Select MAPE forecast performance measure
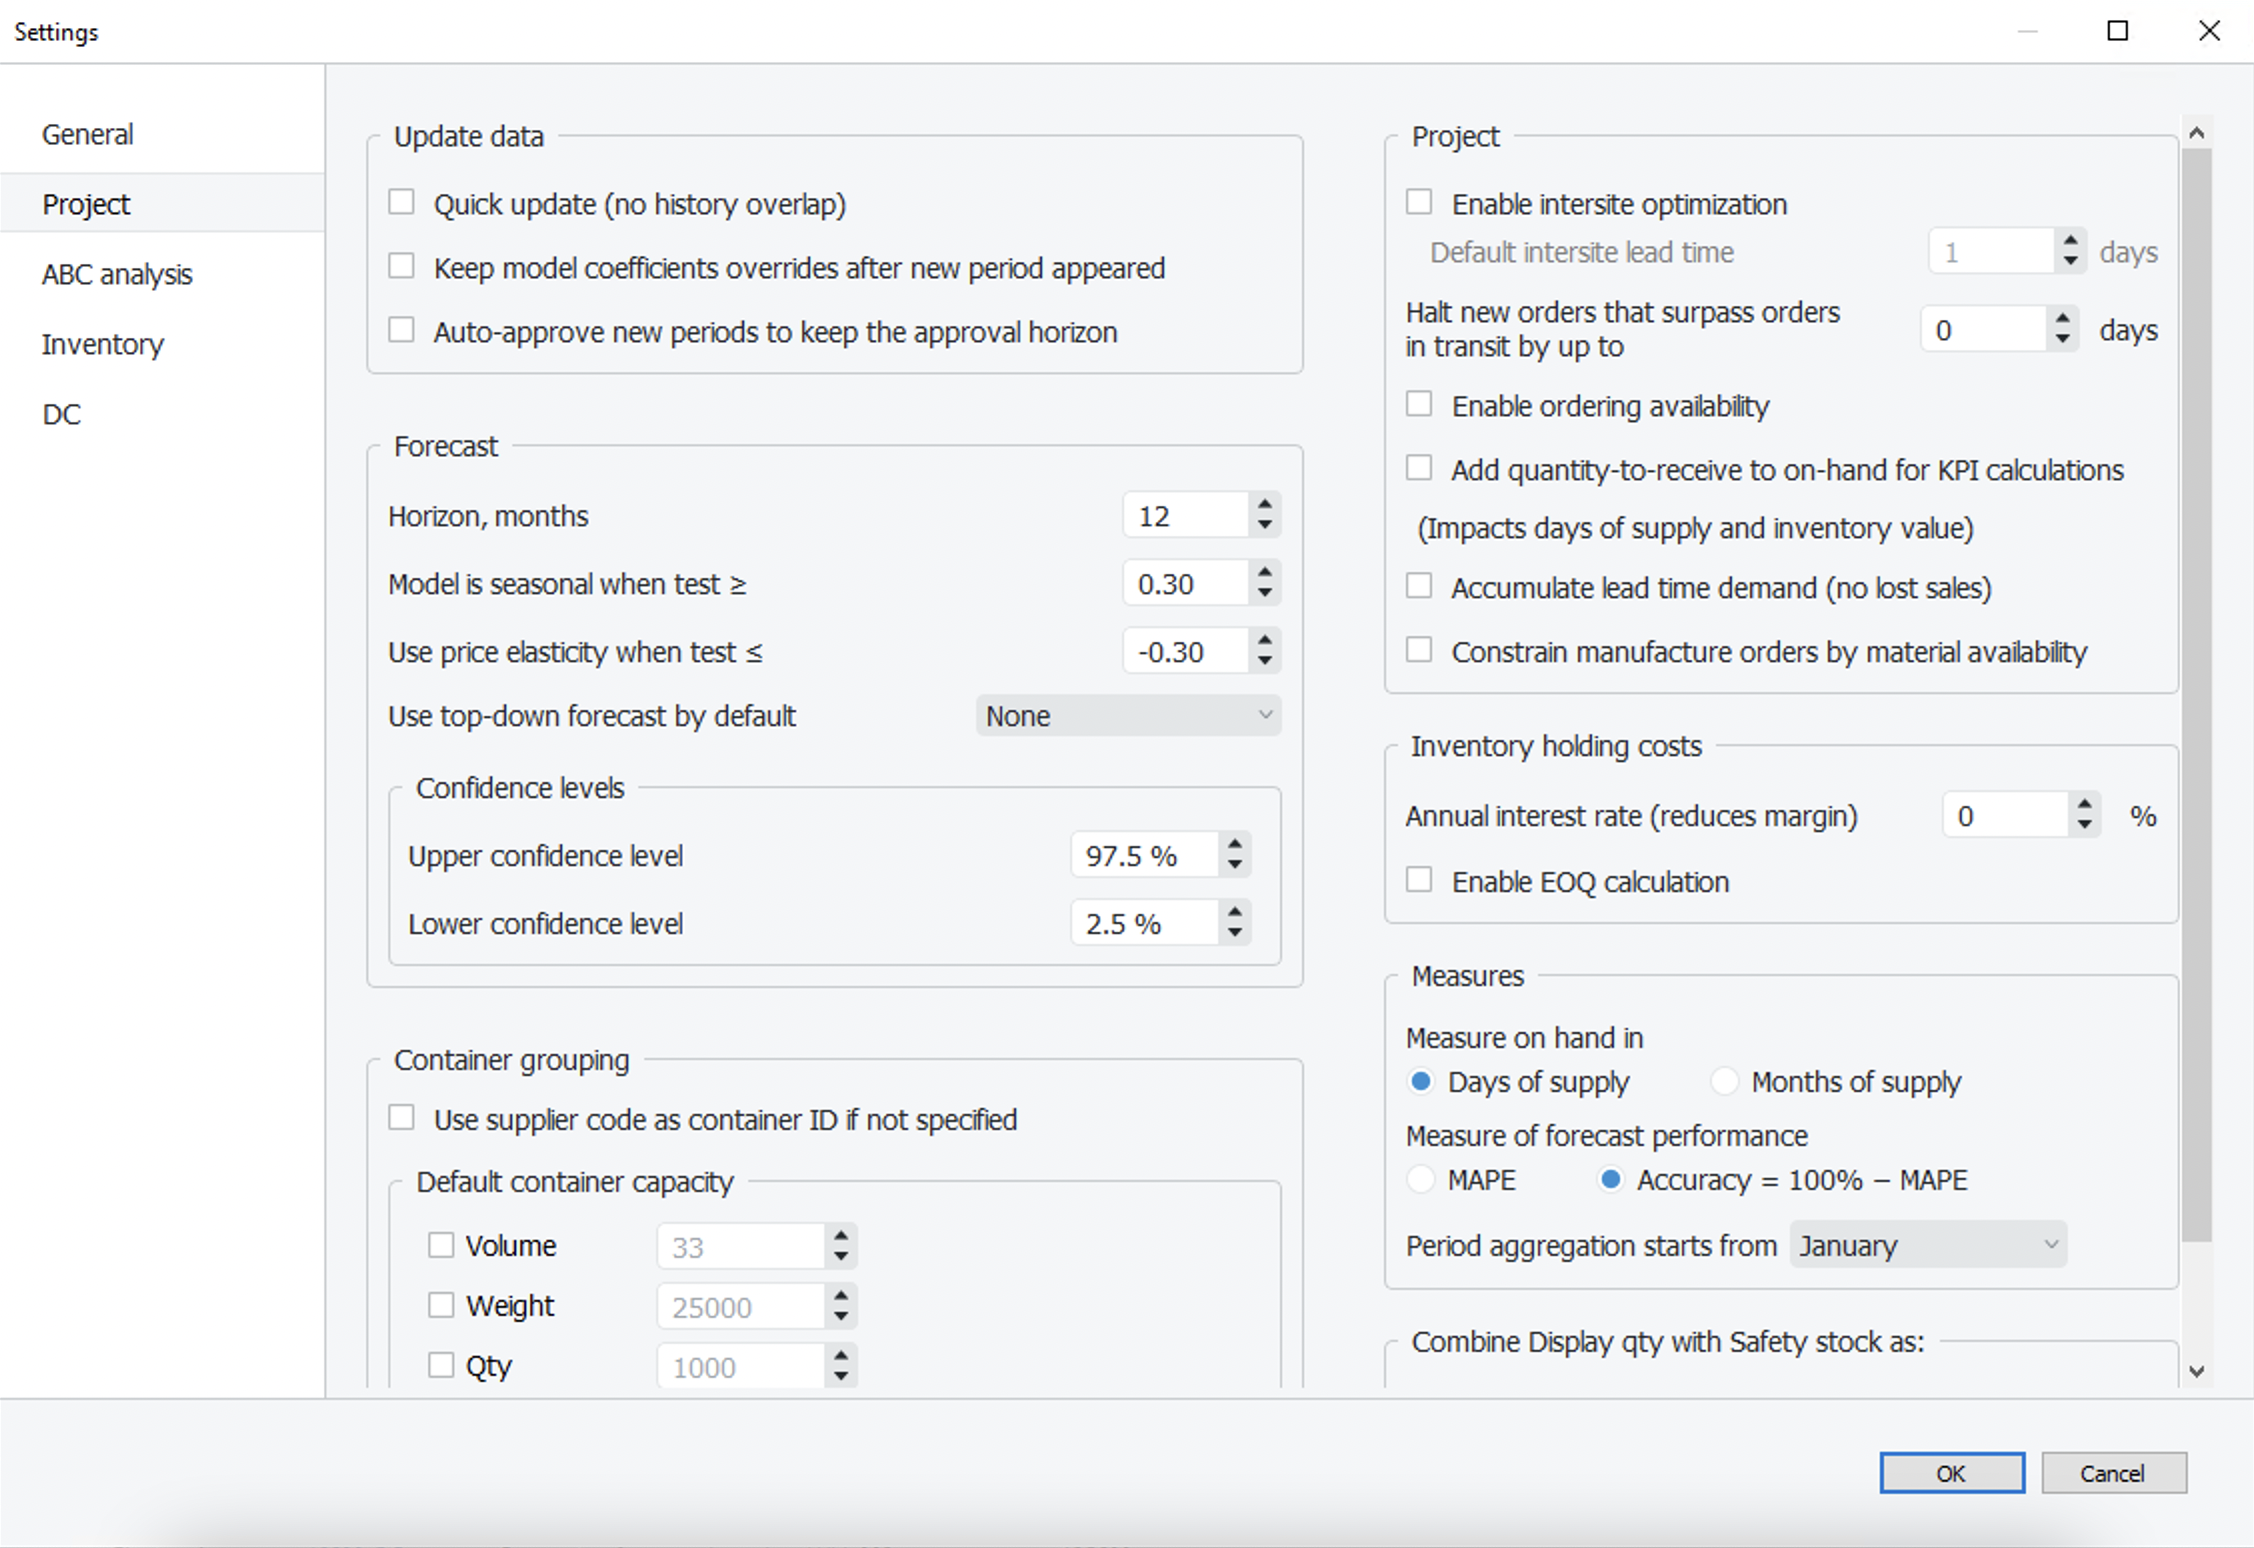2254x1548 pixels. pyautogui.click(x=1420, y=1179)
